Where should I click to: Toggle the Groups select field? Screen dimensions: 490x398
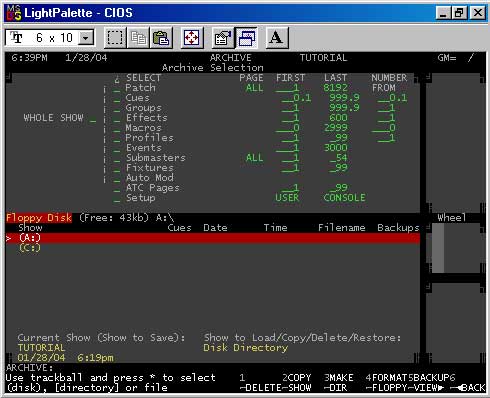116,109
